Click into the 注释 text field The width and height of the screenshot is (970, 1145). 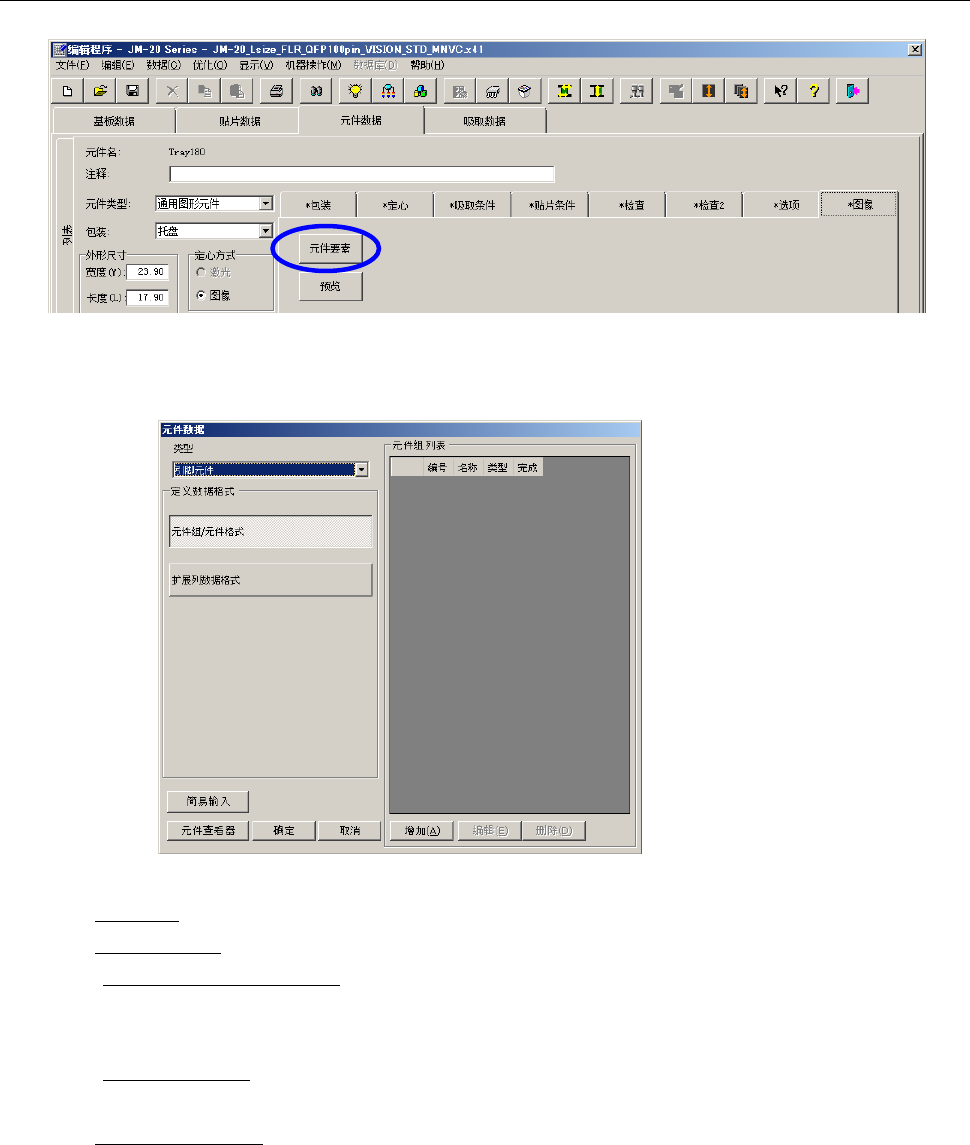362,174
